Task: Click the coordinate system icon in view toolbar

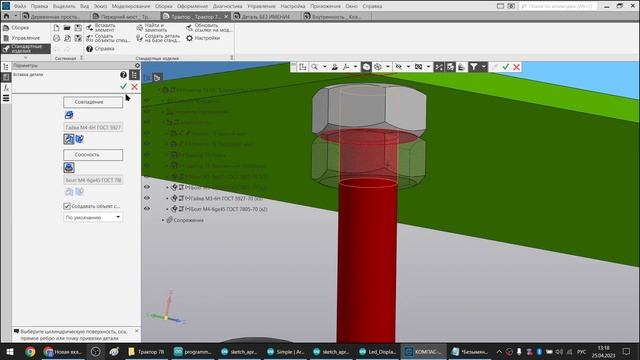Action: point(302,67)
